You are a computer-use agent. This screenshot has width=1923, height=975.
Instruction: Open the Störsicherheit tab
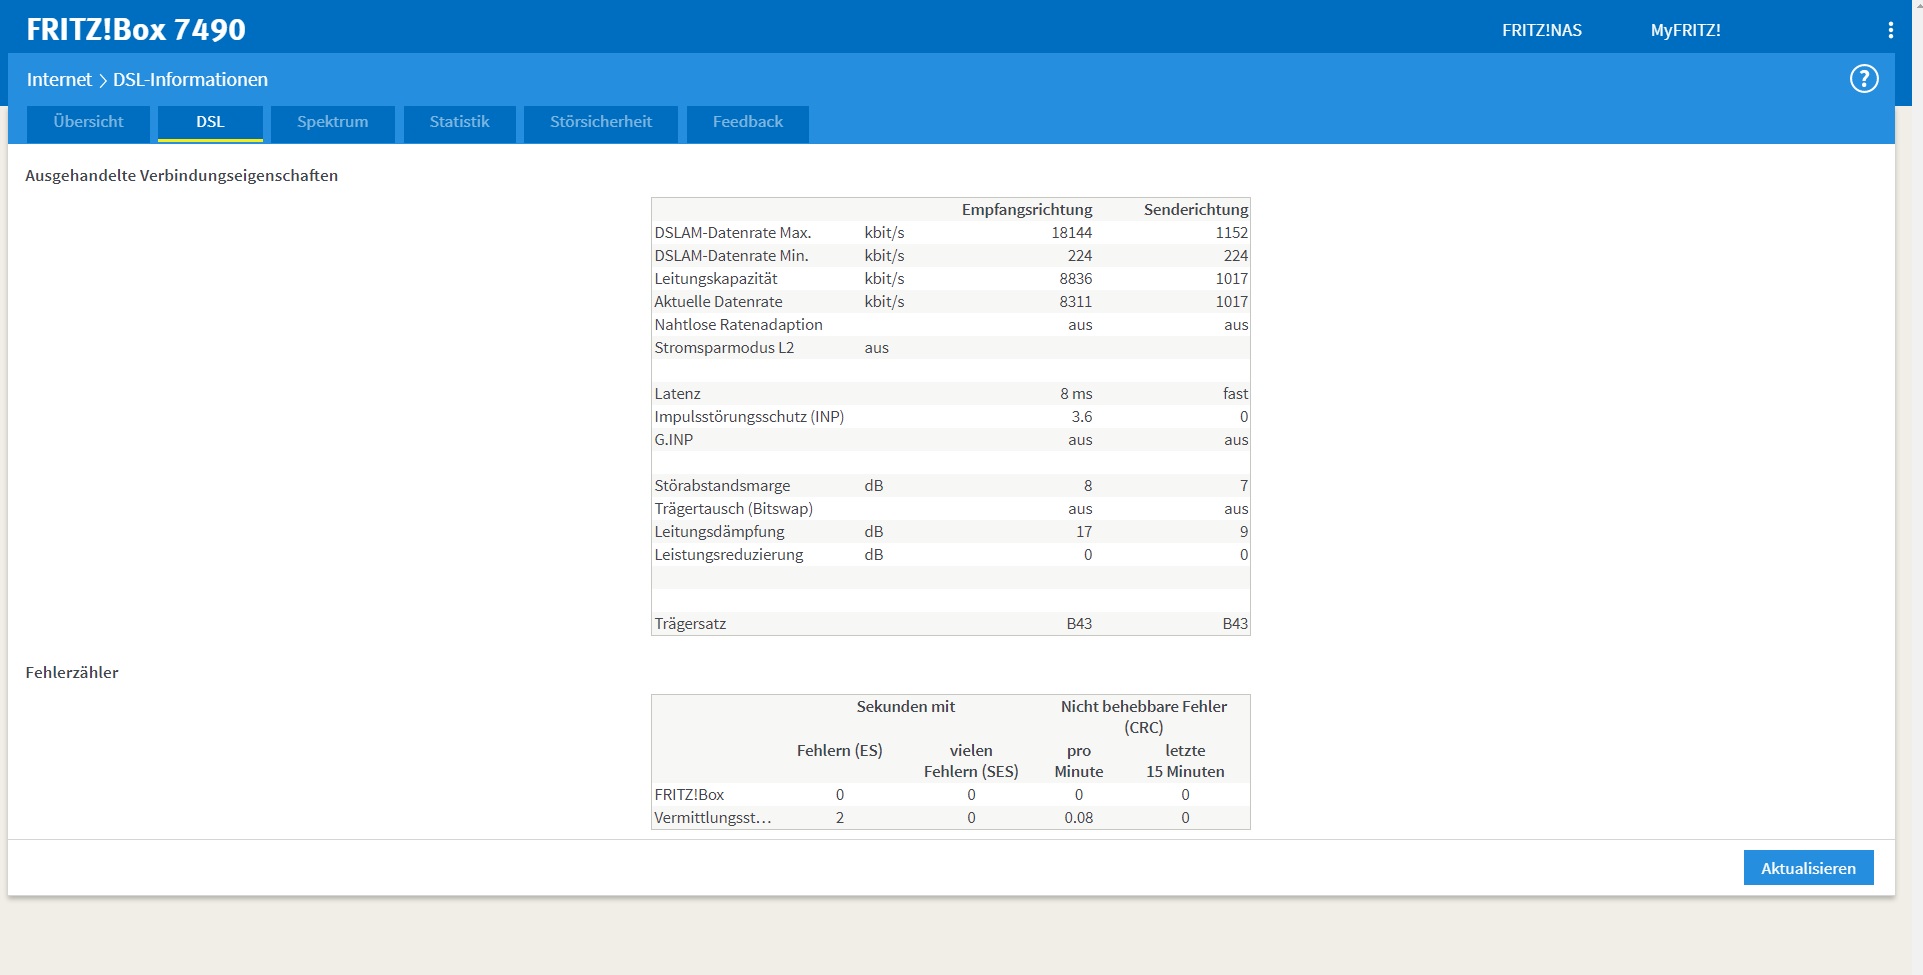[601, 124]
